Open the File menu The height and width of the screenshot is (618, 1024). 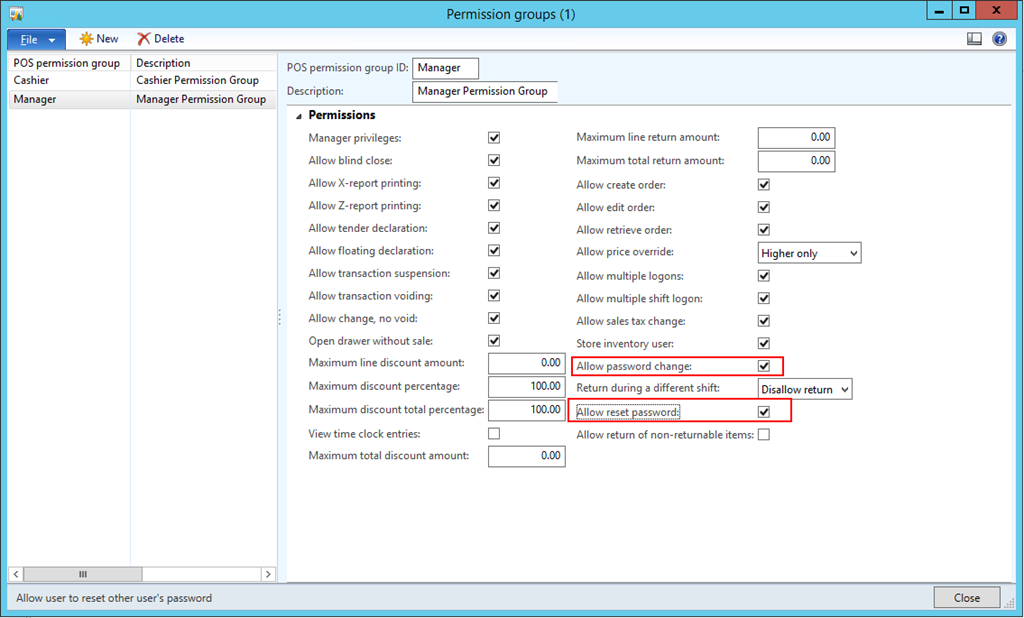coord(37,39)
